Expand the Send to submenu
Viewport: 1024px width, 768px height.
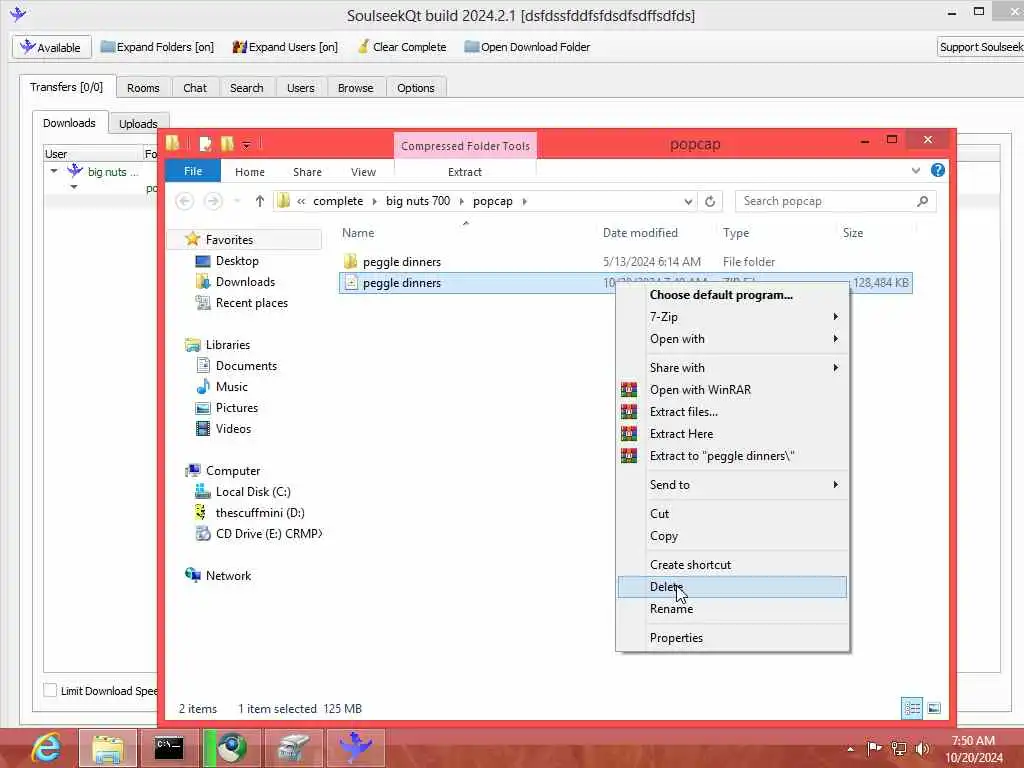[x=731, y=485]
